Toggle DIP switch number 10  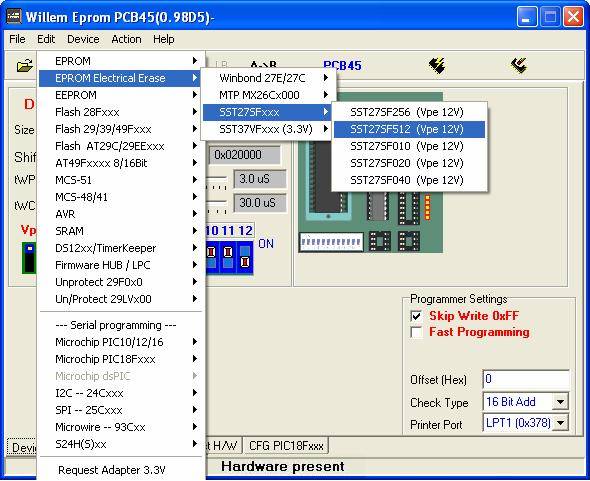click(211, 258)
